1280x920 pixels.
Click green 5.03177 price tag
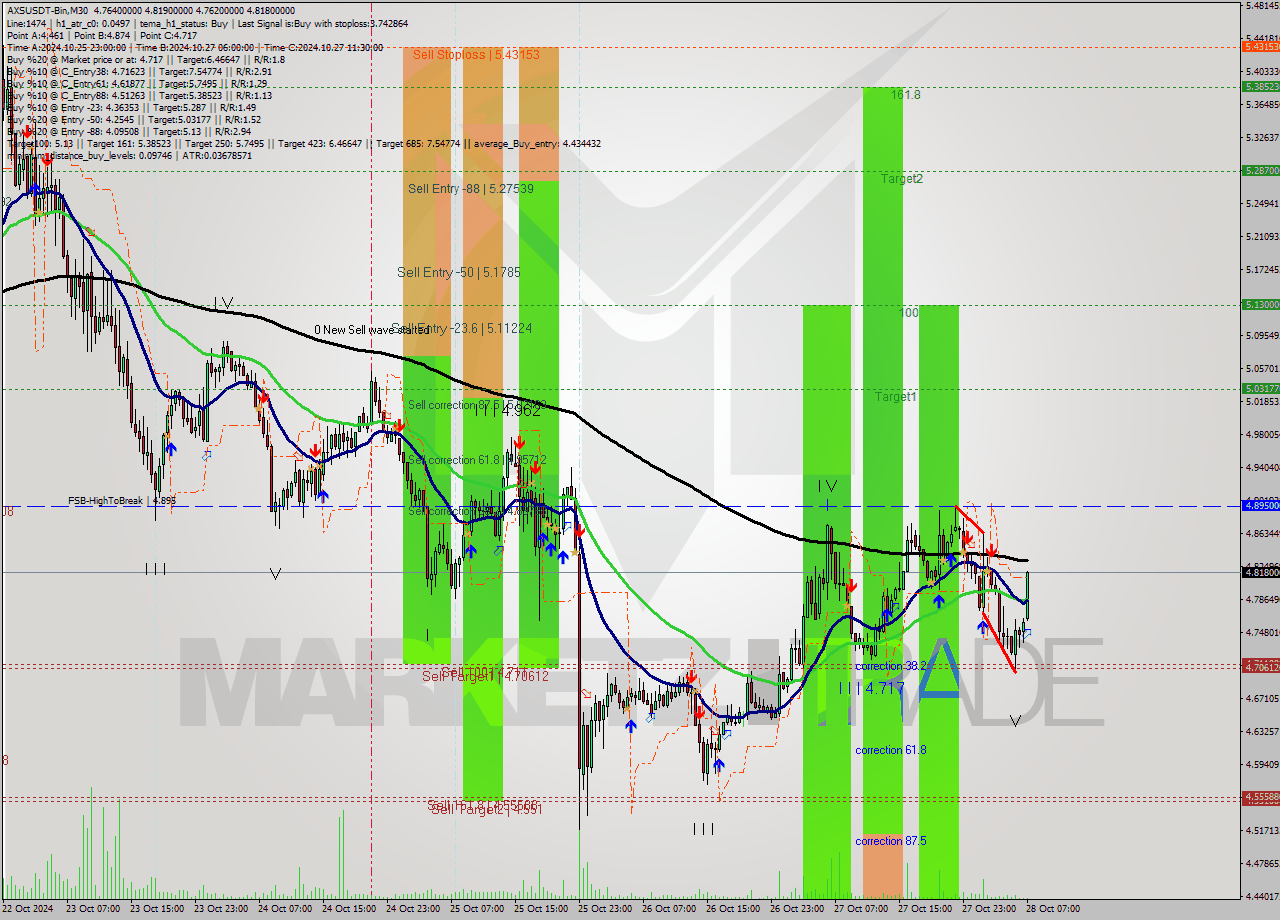point(1260,388)
